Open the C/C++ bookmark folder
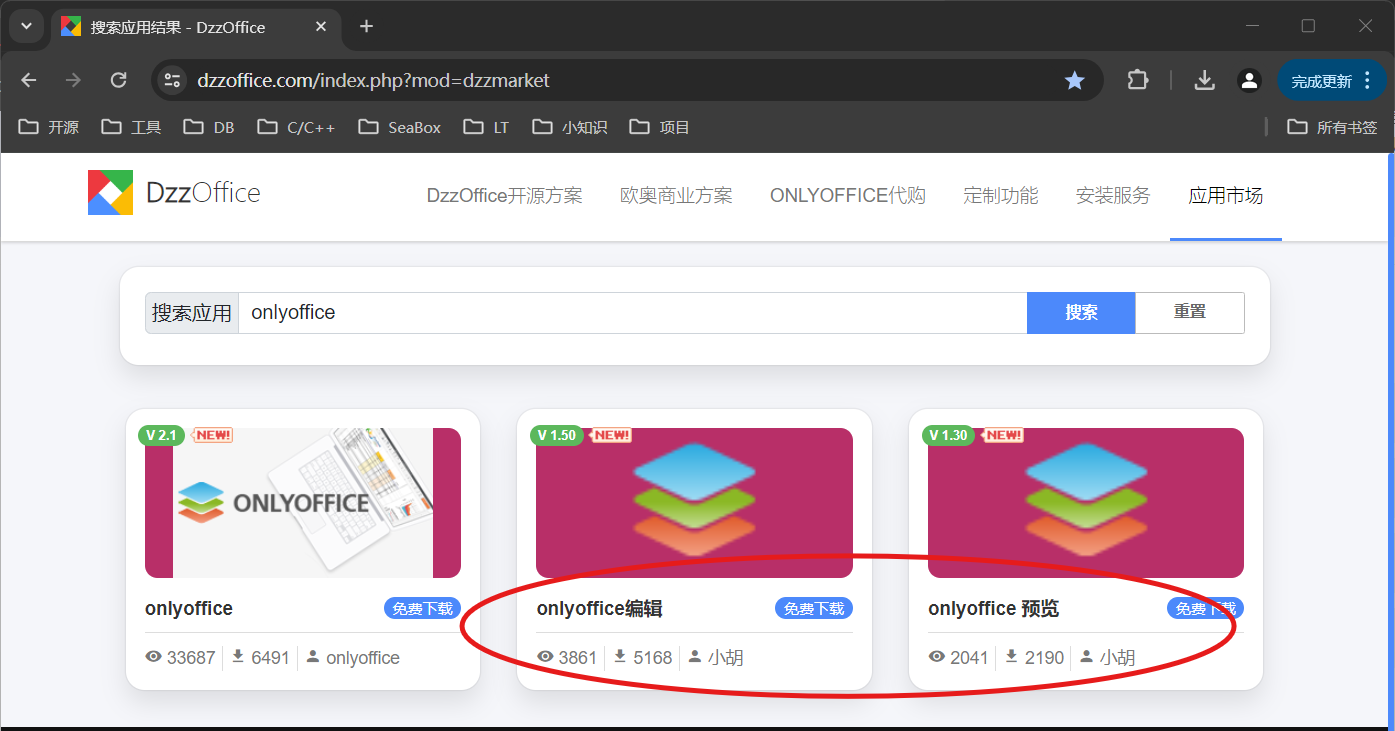 click(x=296, y=127)
